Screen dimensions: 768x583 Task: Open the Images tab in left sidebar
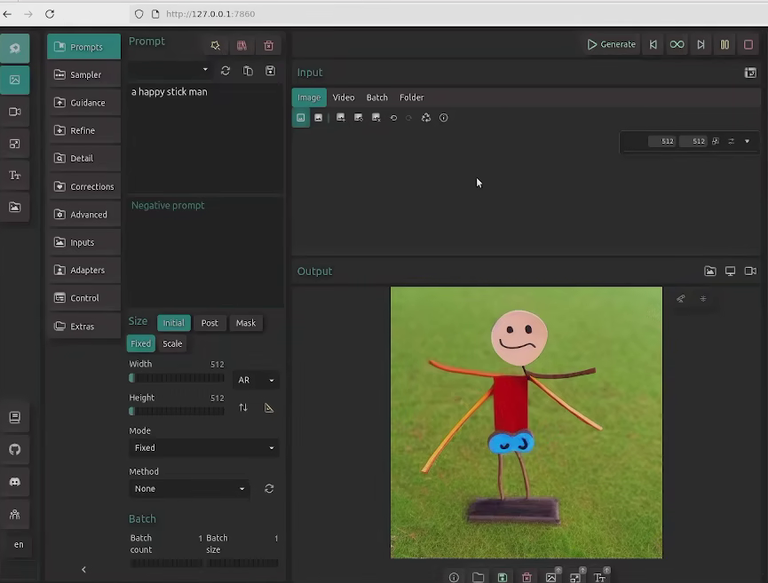pos(15,80)
